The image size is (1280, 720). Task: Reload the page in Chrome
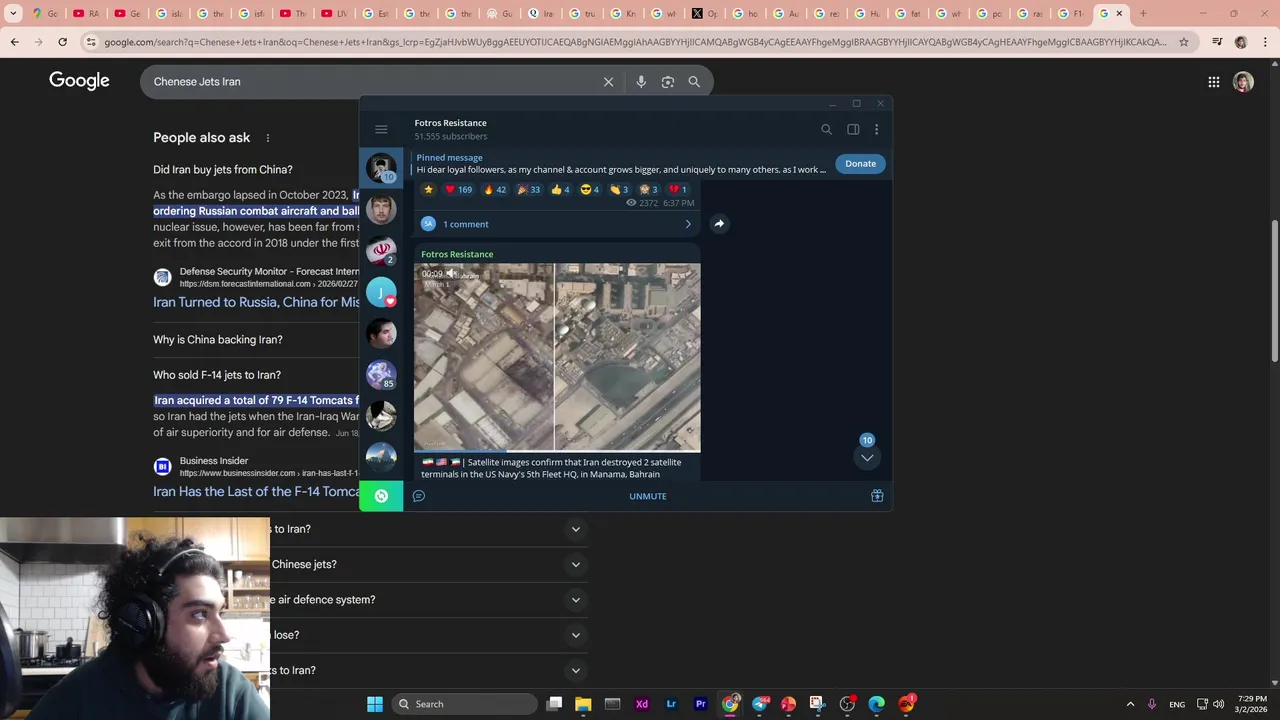pyautogui.click(x=62, y=42)
